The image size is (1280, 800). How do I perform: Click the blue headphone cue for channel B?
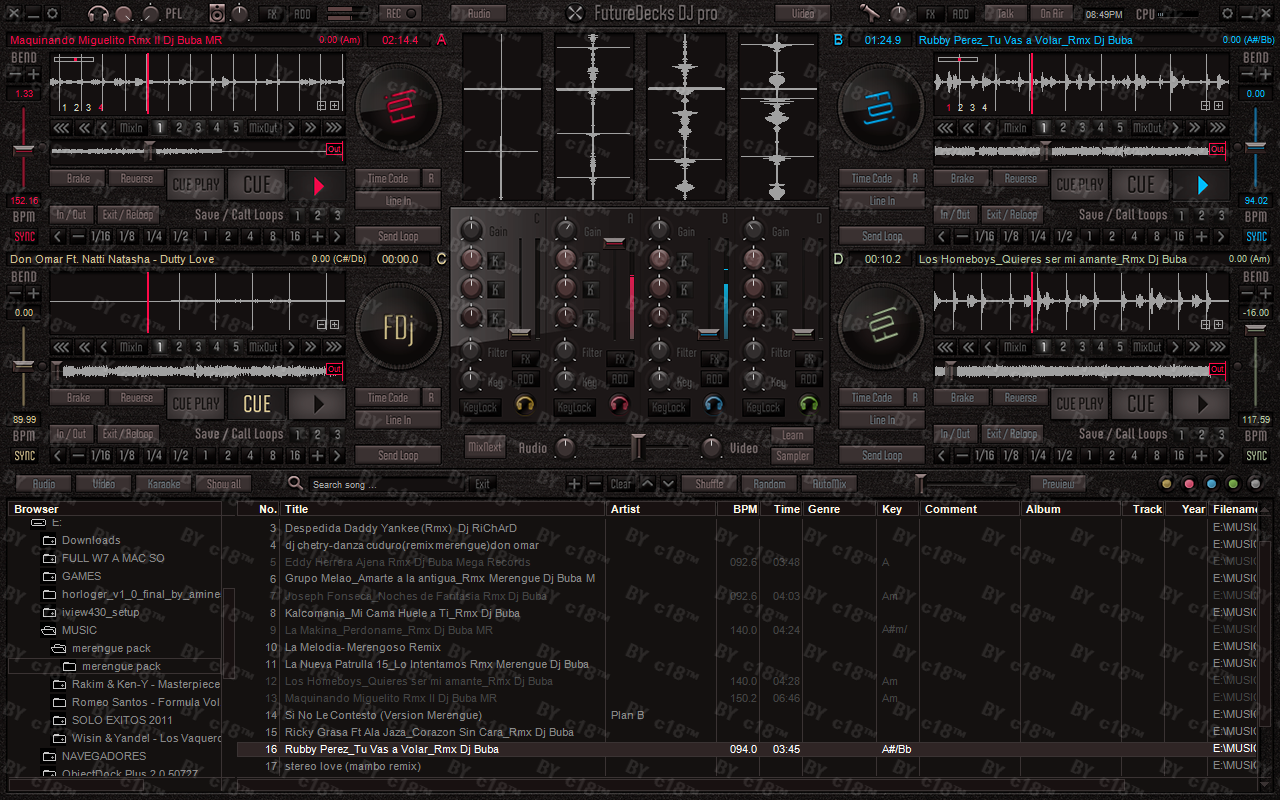(713, 405)
